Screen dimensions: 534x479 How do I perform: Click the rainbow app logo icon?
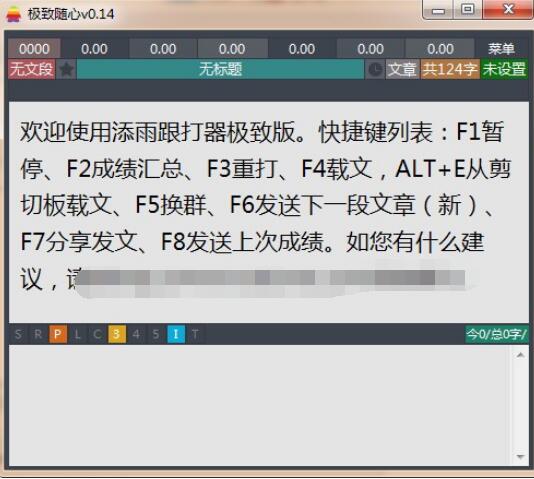pos(14,14)
